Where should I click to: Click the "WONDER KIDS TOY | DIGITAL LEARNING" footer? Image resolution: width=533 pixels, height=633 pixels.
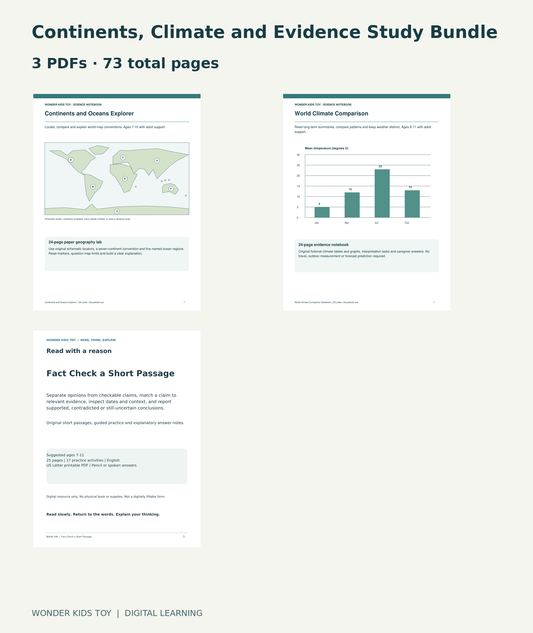pos(117,613)
